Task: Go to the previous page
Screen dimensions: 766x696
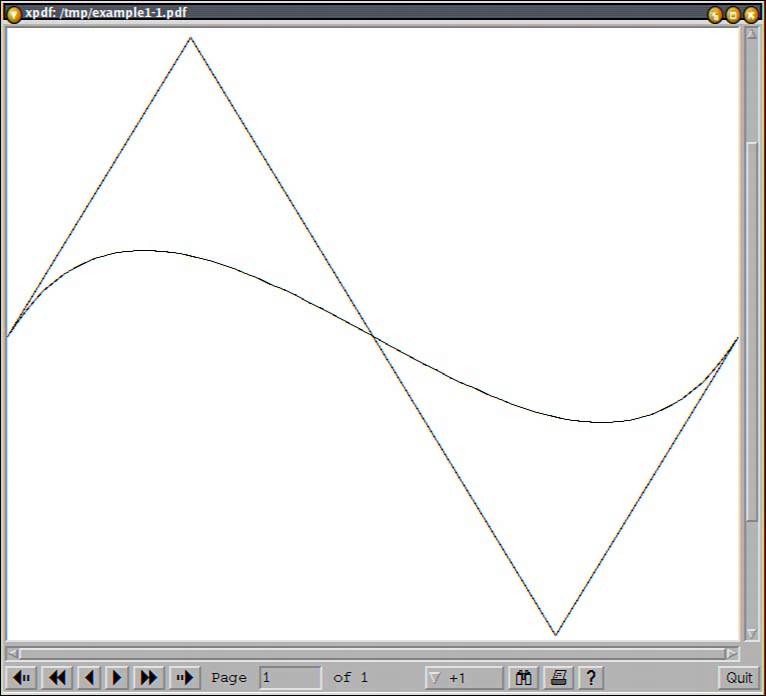Action: 89,677
